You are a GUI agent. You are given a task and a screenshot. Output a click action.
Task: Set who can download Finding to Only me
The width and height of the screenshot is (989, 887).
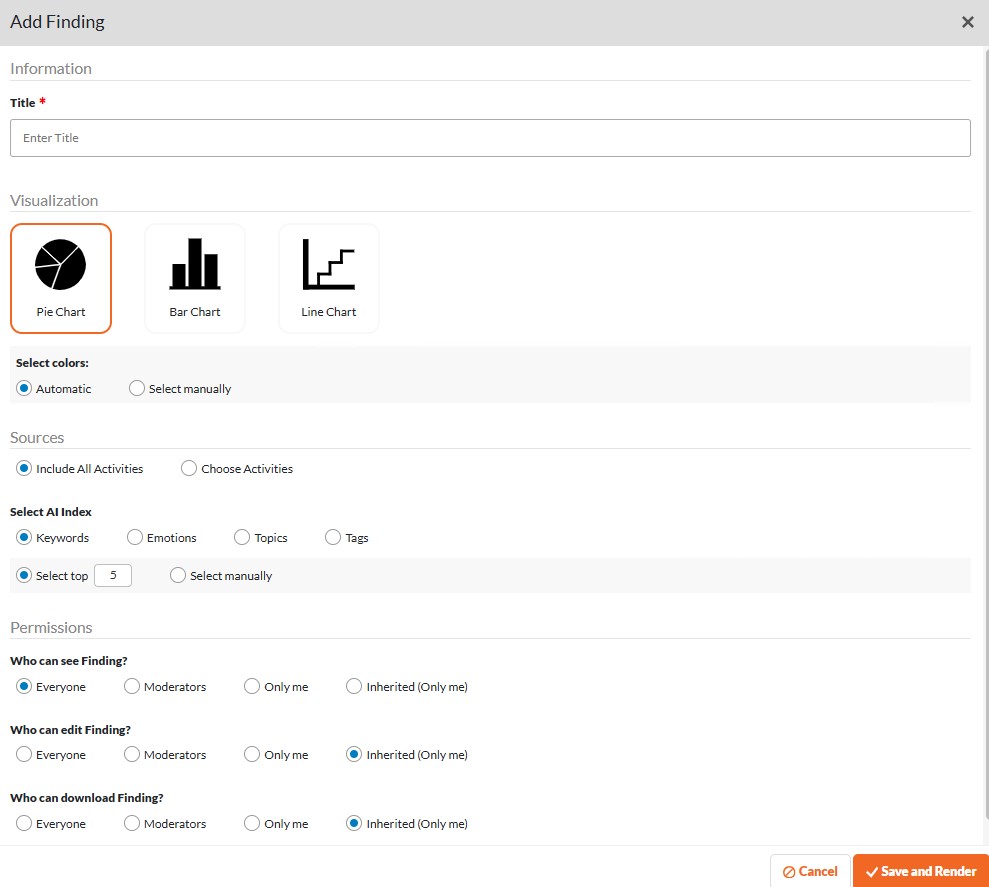pyautogui.click(x=252, y=823)
